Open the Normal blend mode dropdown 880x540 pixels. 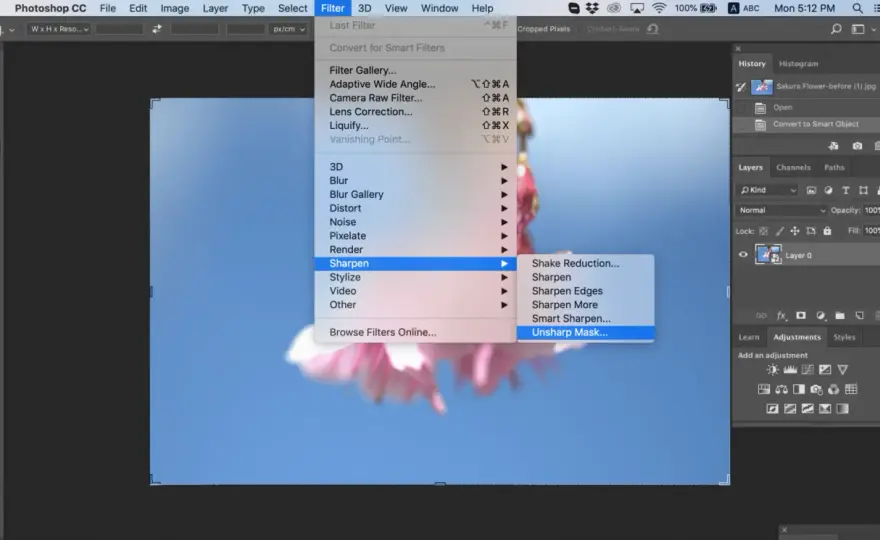(781, 210)
